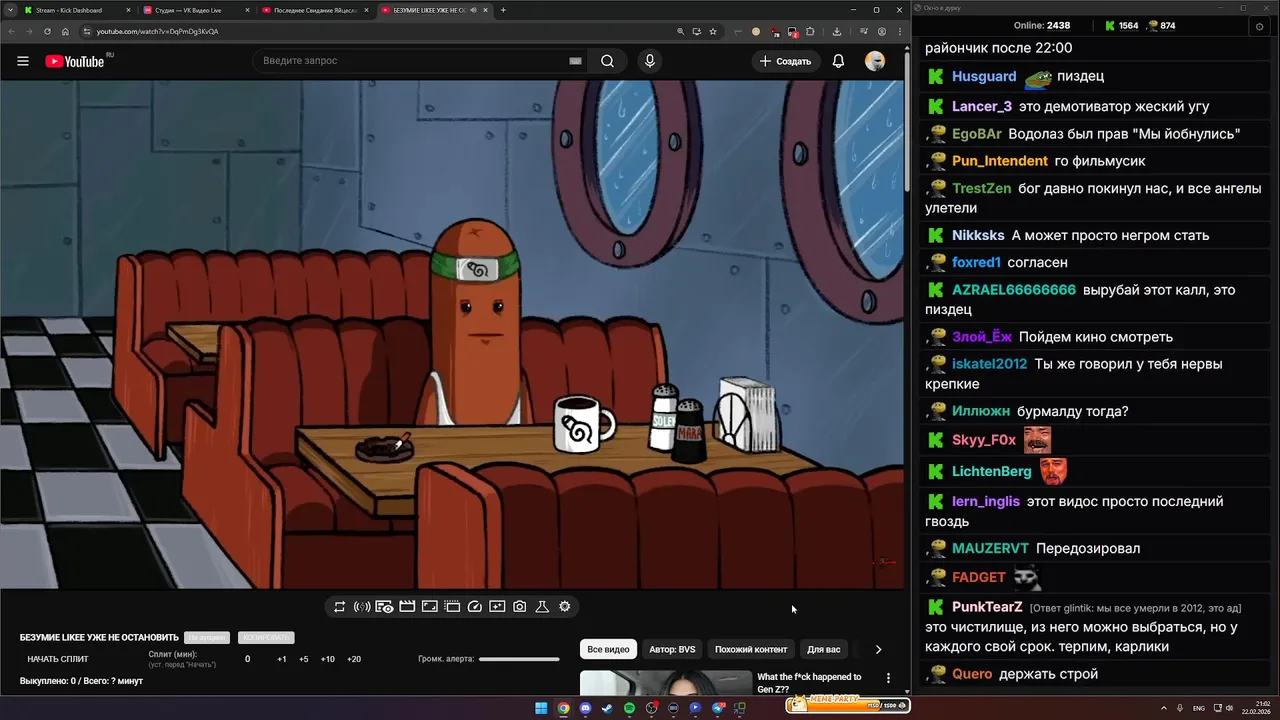Click the video player to pause
The height and width of the screenshot is (720, 1280).
[x=452, y=335]
